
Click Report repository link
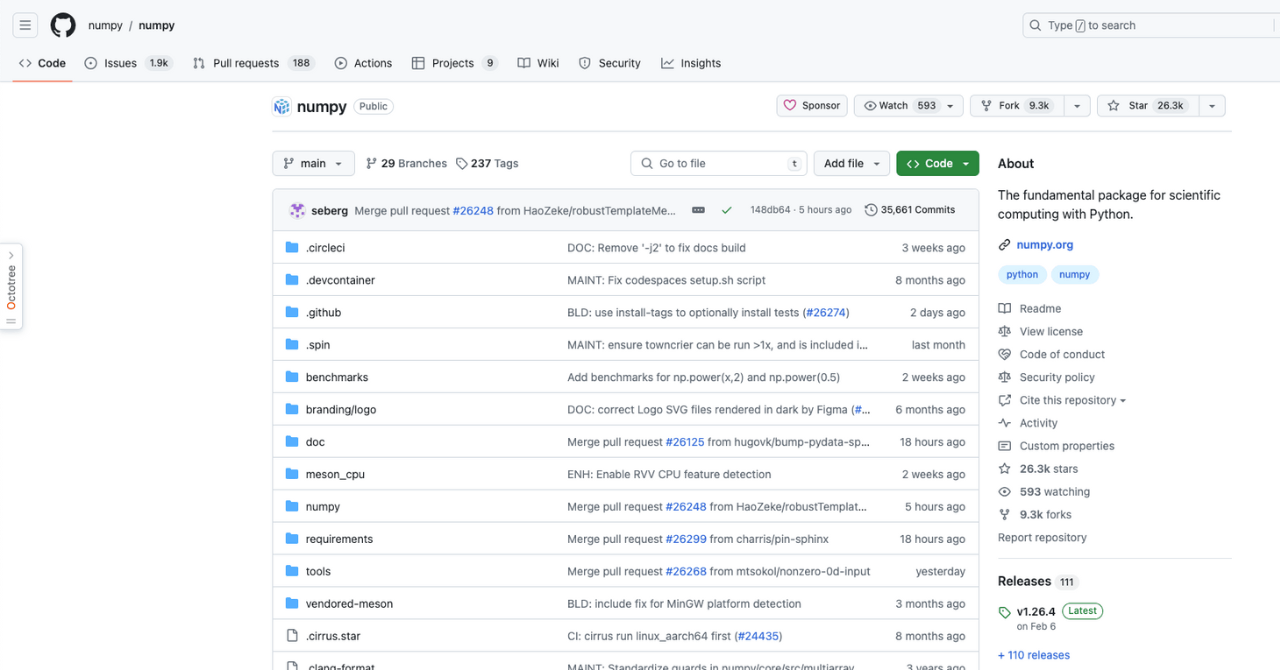pos(1042,538)
